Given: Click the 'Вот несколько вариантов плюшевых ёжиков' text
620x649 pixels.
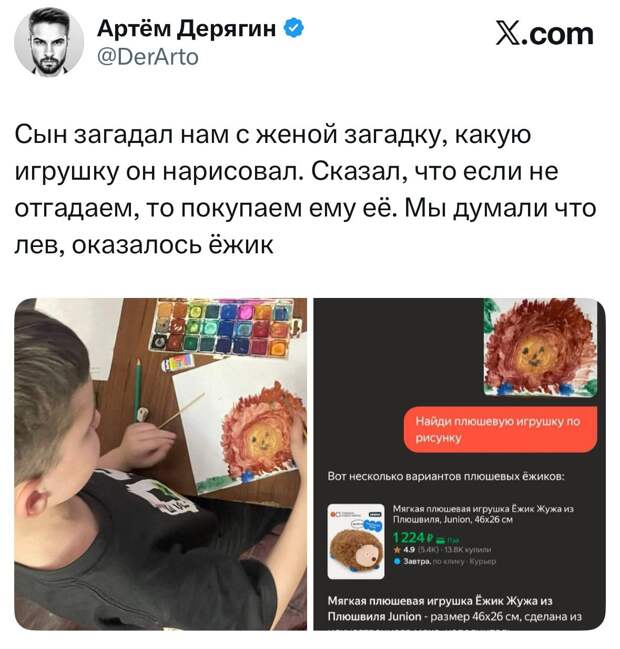Looking at the screenshot, I should (446, 476).
